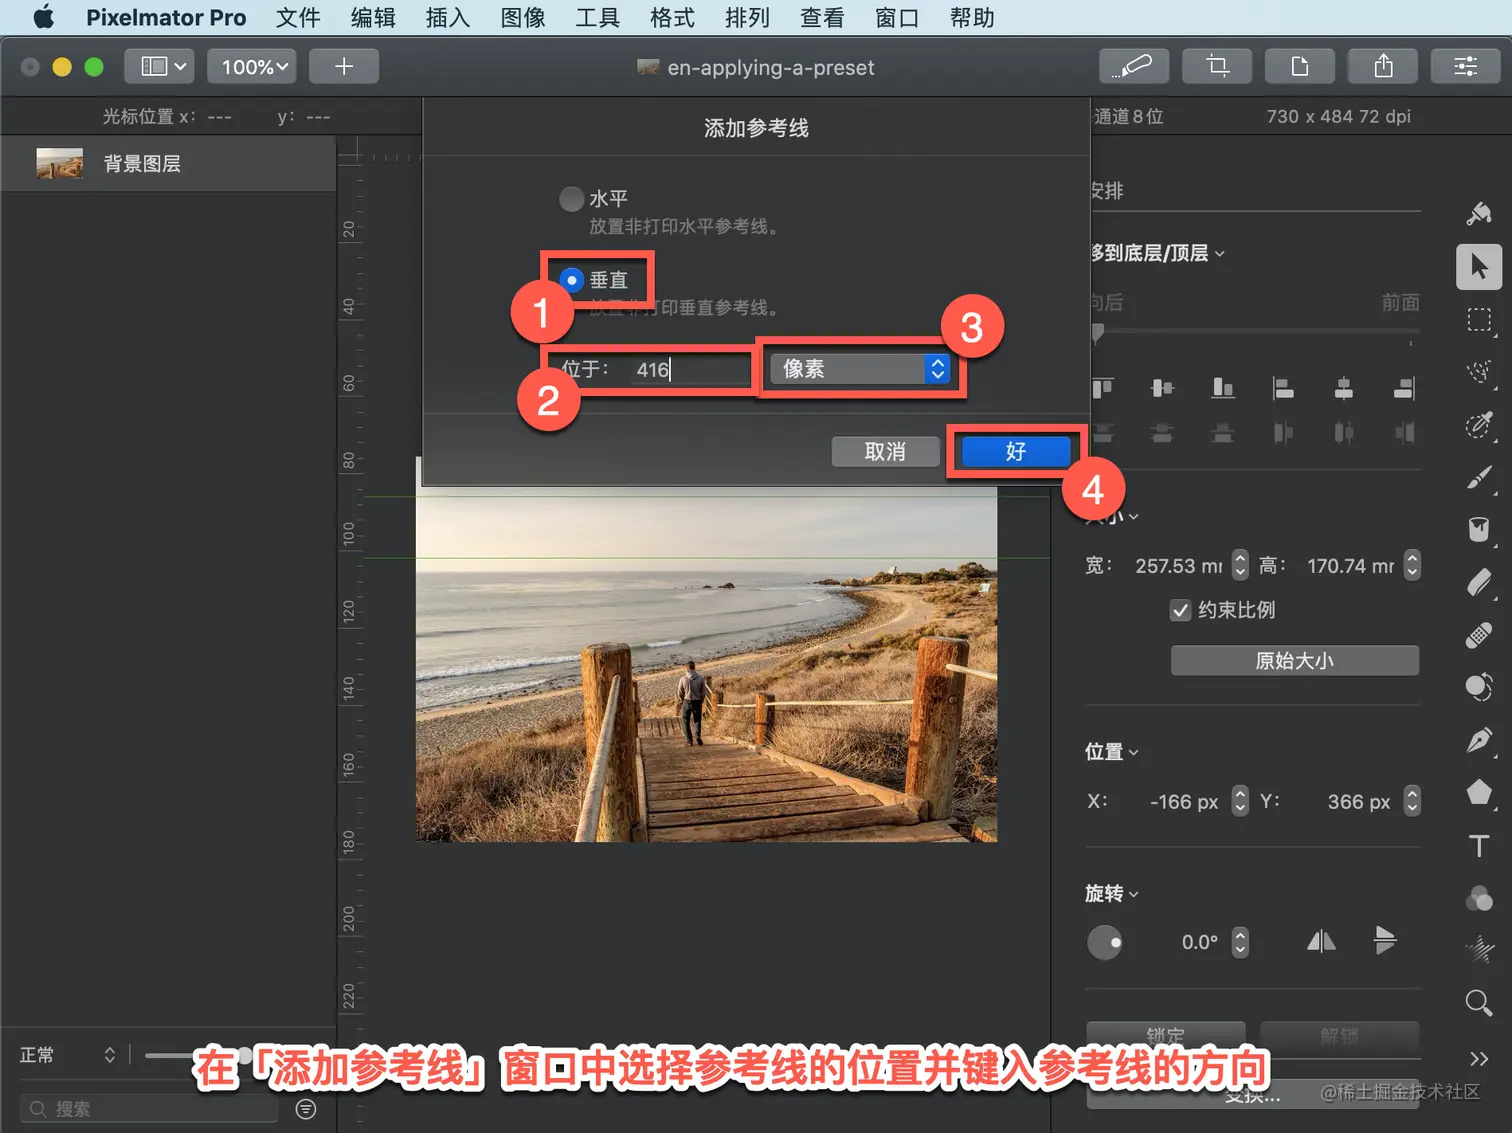Select the Type text tool

[1479, 846]
